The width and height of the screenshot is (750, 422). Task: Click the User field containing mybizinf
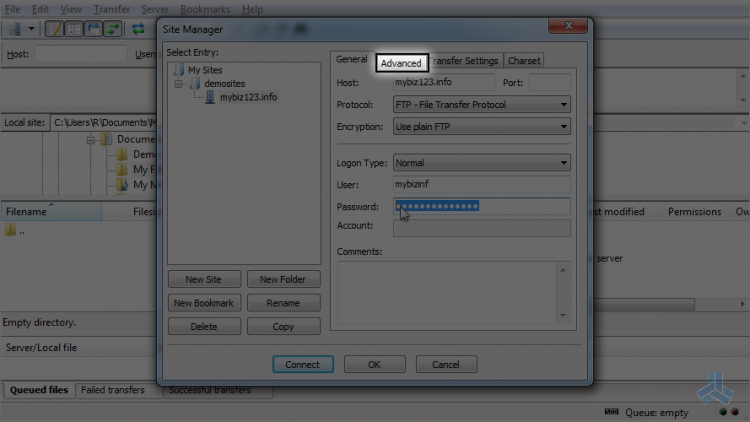click(482, 184)
